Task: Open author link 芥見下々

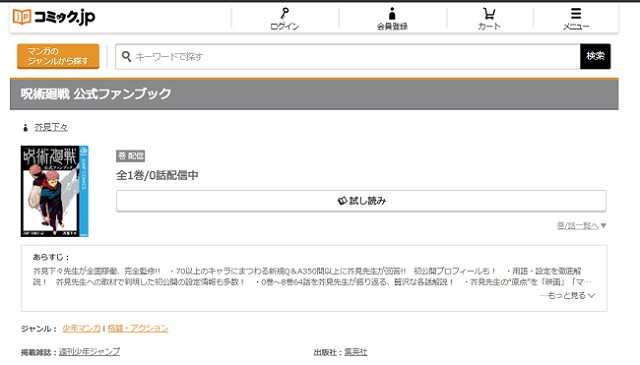Action: [x=51, y=127]
